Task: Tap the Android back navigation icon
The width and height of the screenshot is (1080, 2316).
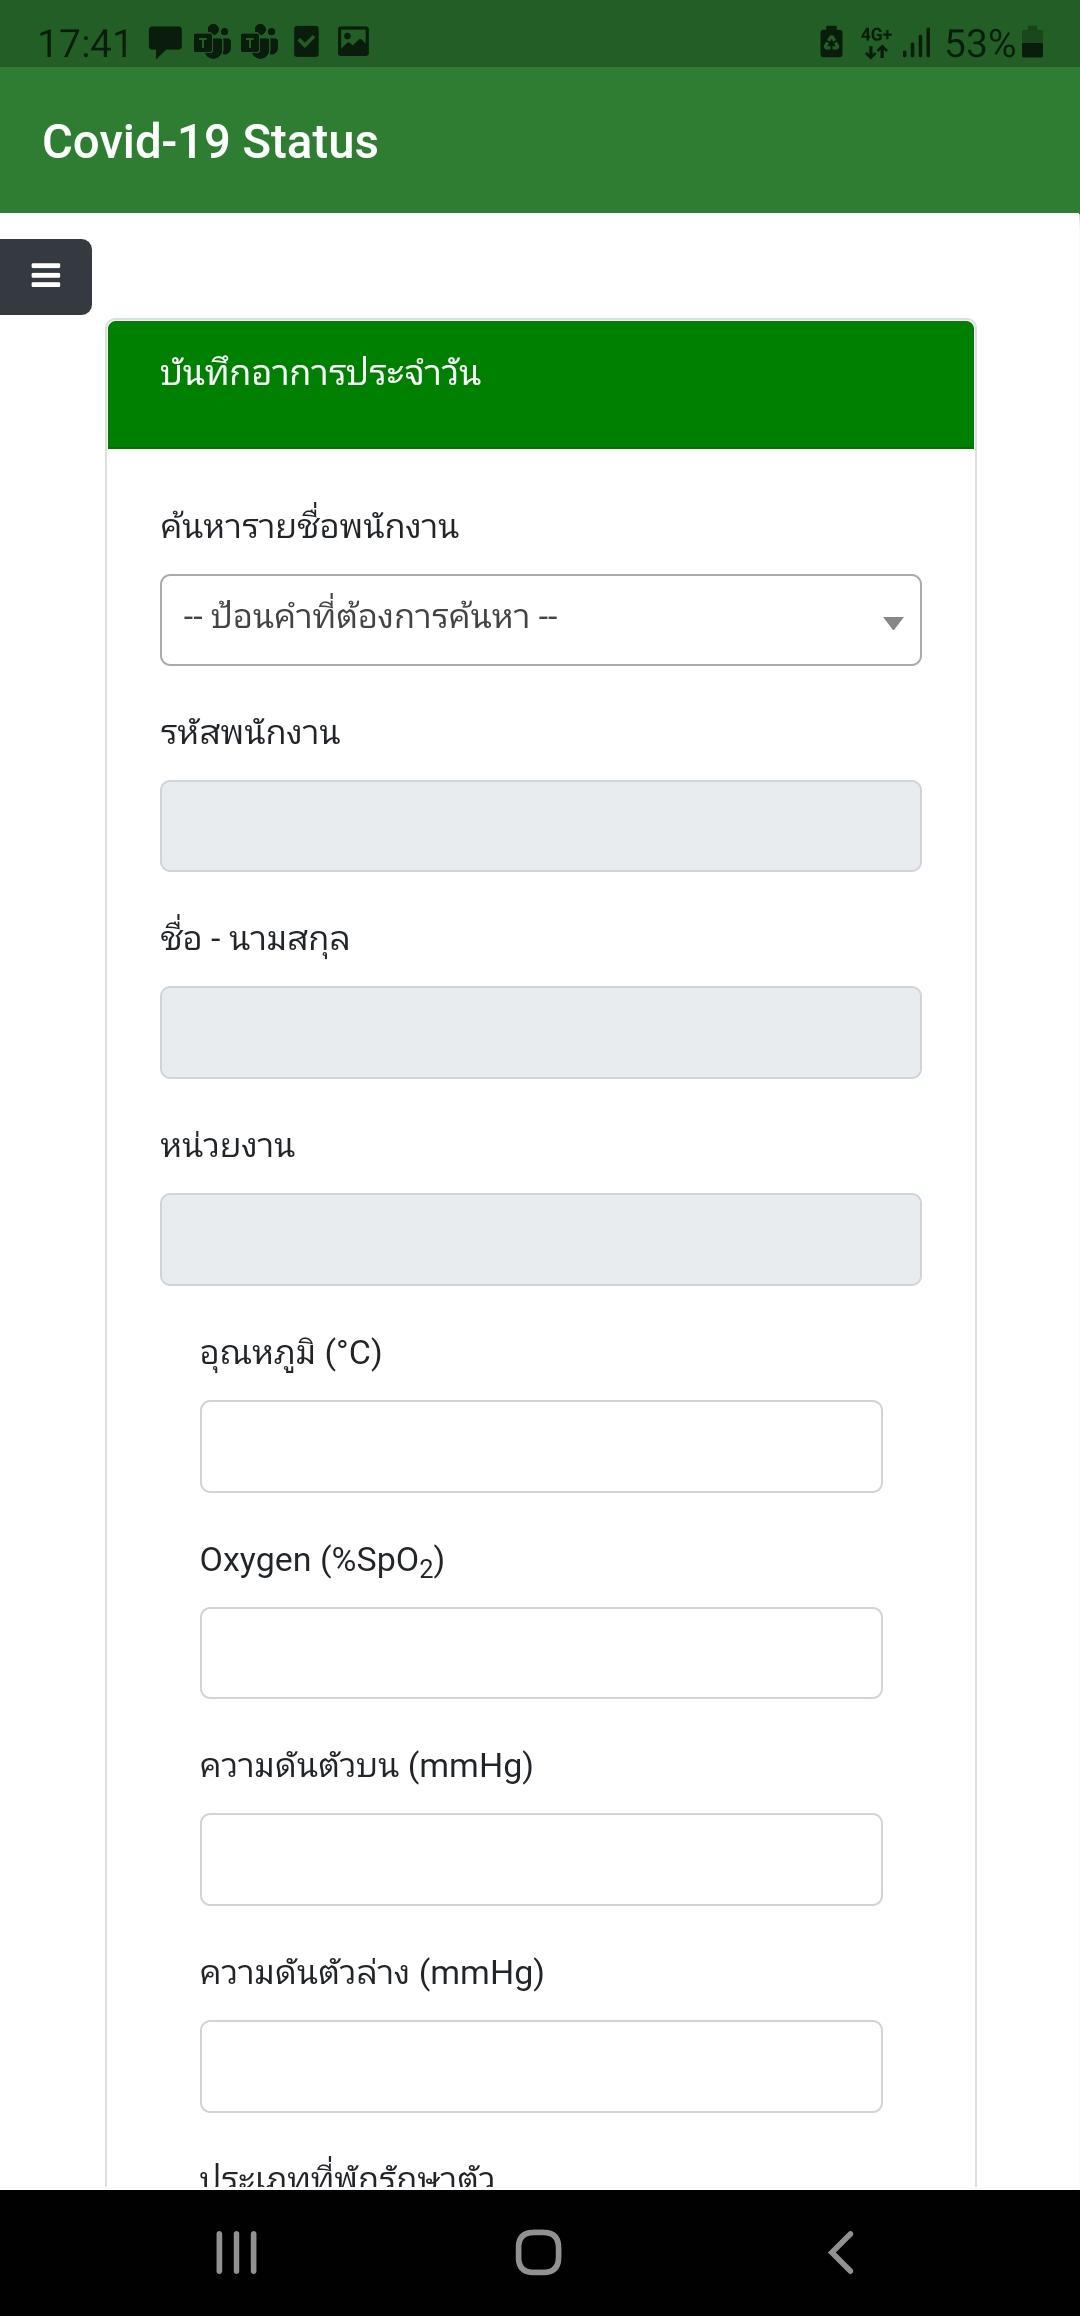Action: pyautogui.click(x=841, y=2252)
